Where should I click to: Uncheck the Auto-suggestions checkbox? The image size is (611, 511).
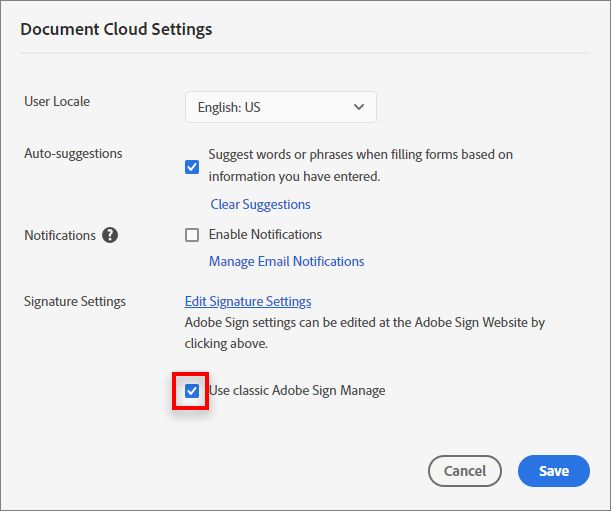point(192,167)
